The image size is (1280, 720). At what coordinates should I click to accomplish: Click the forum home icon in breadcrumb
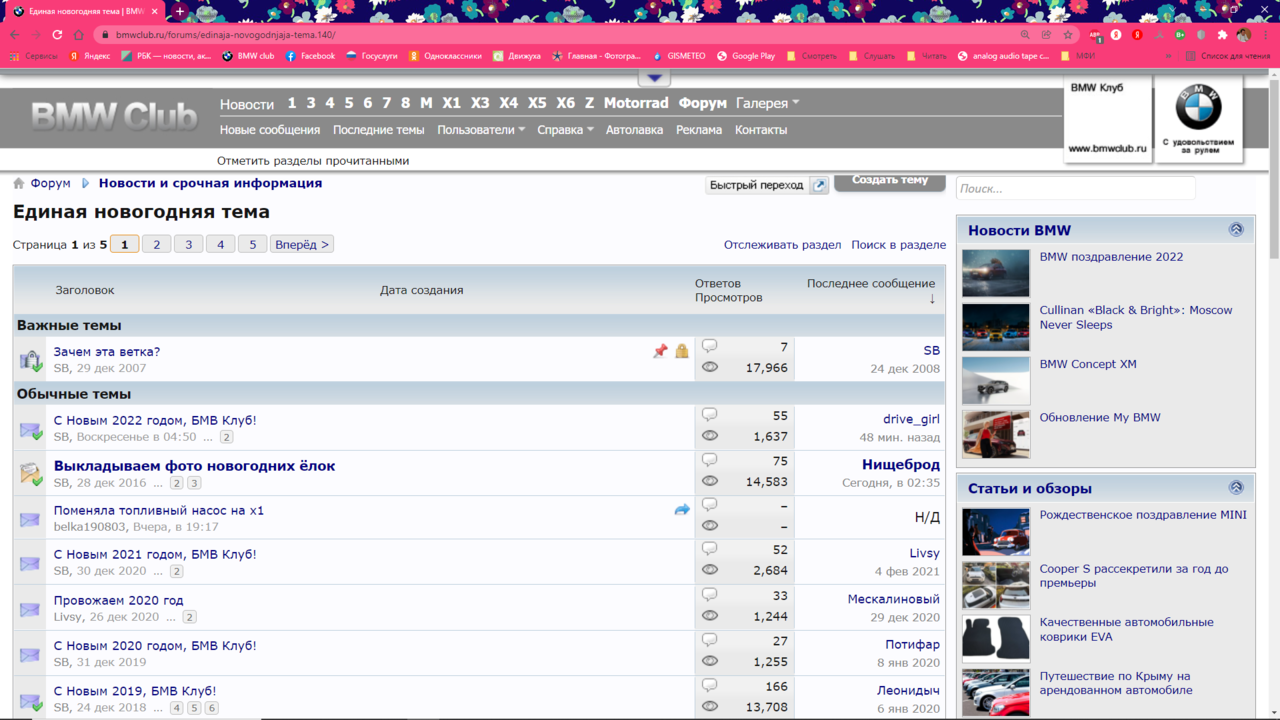(18, 184)
